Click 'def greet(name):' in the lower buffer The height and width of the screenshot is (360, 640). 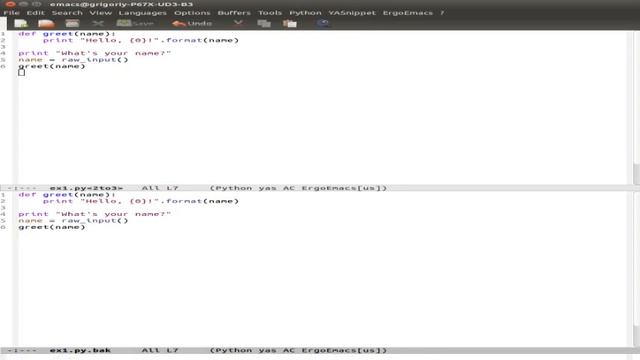pos(67,195)
